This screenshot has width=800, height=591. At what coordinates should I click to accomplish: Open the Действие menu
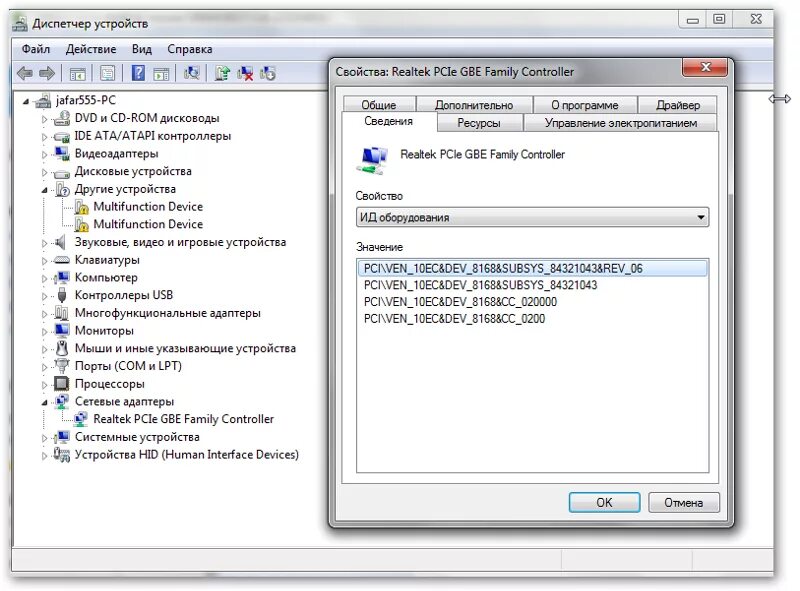(91, 49)
